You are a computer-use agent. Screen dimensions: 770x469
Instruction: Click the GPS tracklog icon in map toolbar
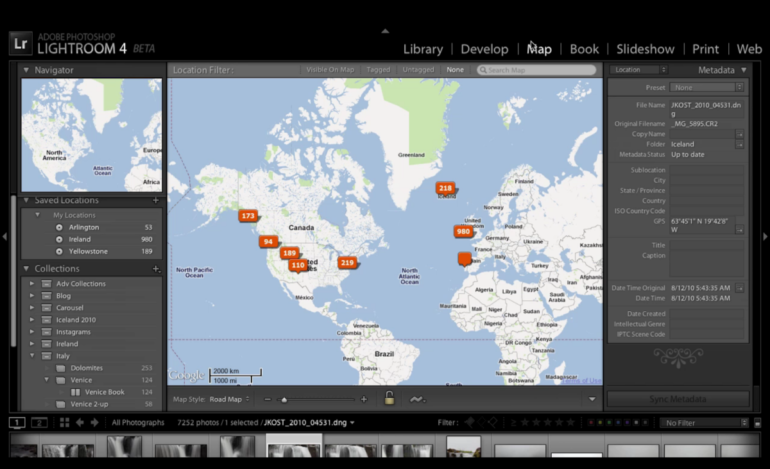(416, 399)
